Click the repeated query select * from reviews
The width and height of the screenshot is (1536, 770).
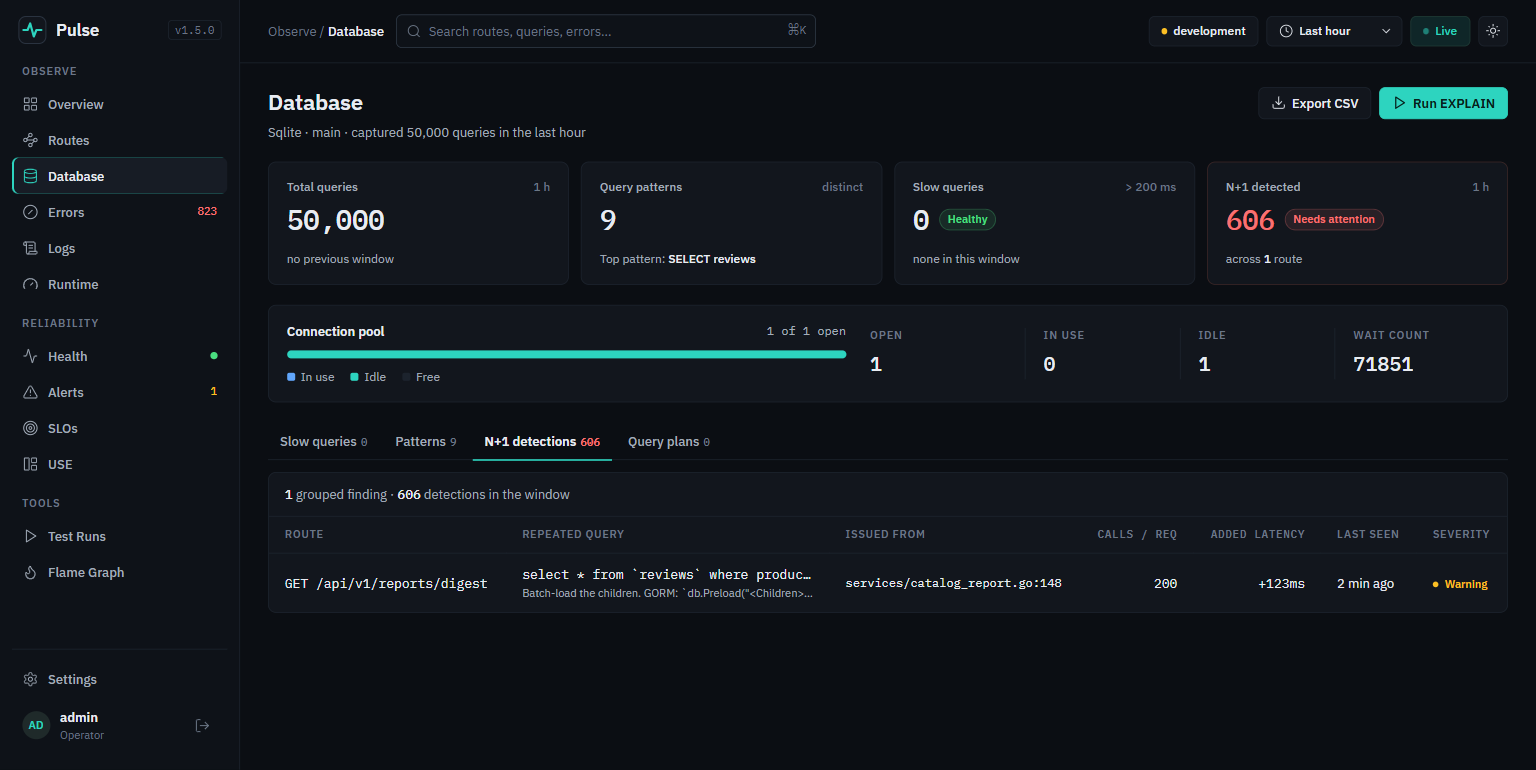tap(667, 575)
